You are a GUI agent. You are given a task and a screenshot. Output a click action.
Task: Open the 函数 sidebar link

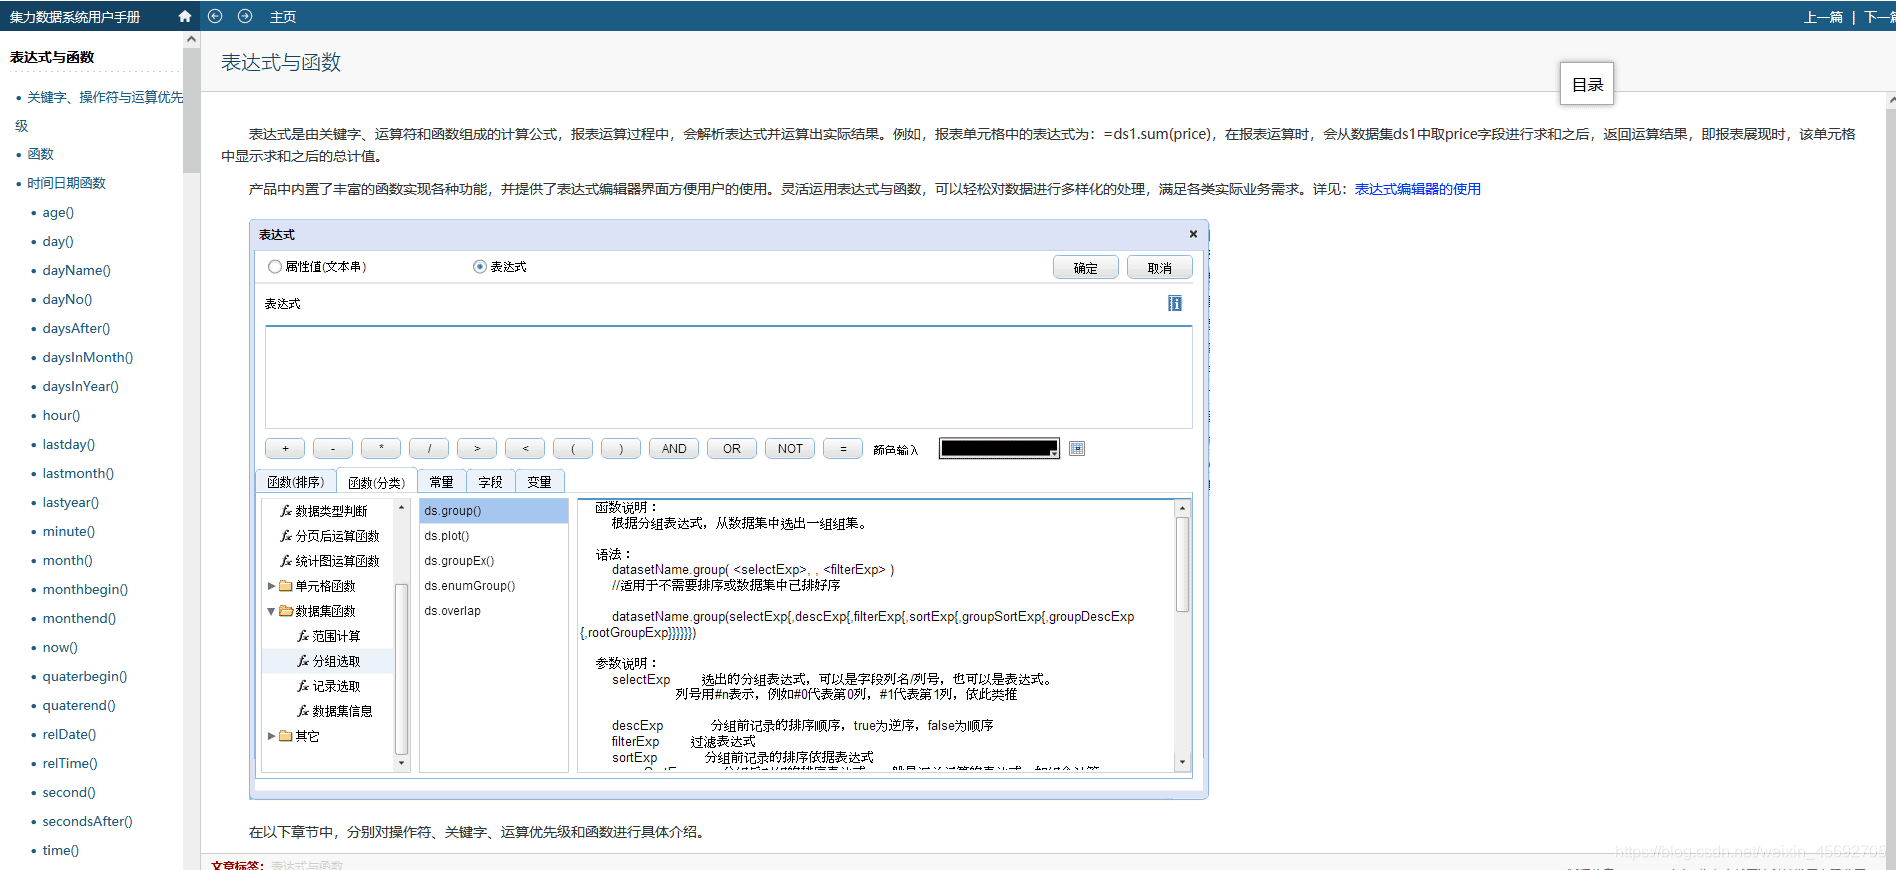(x=41, y=154)
